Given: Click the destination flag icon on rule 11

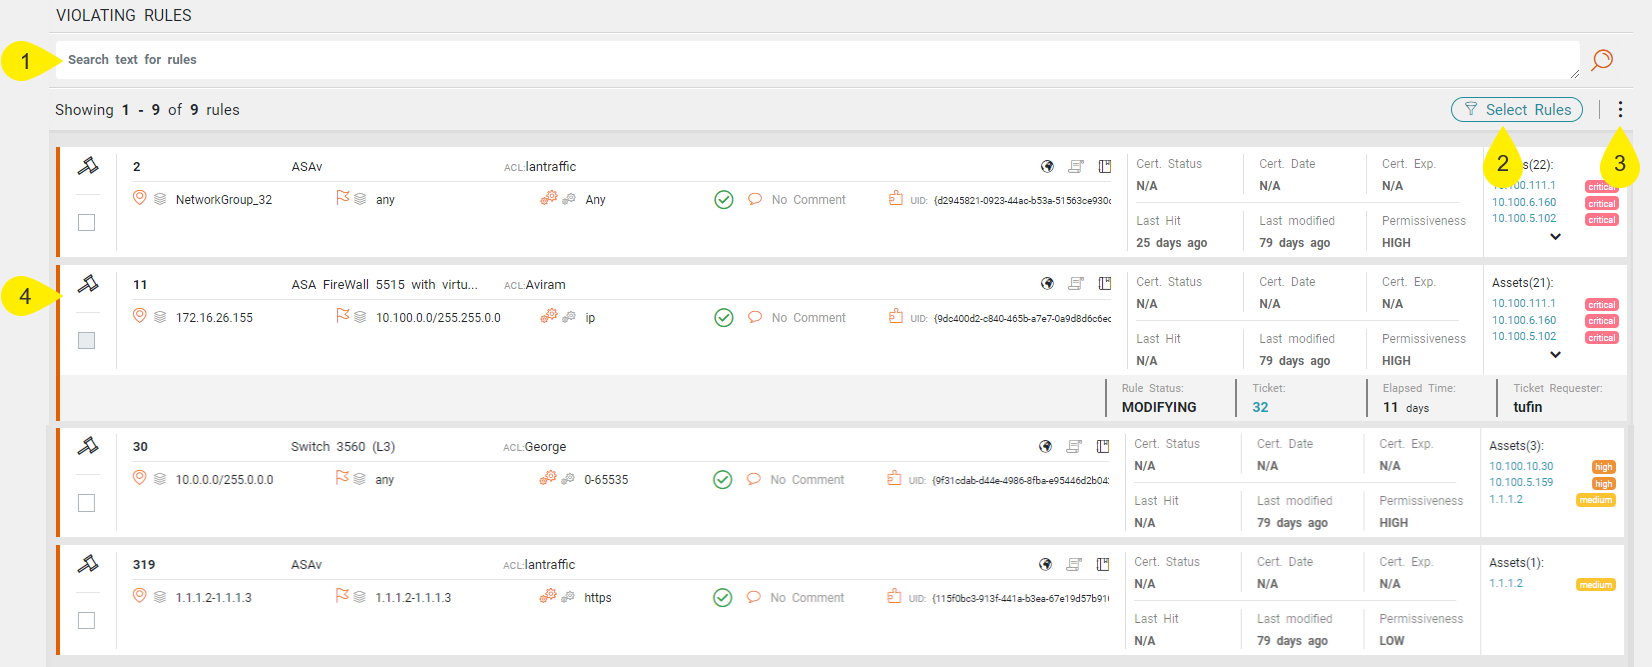Looking at the screenshot, I should pos(343,316).
